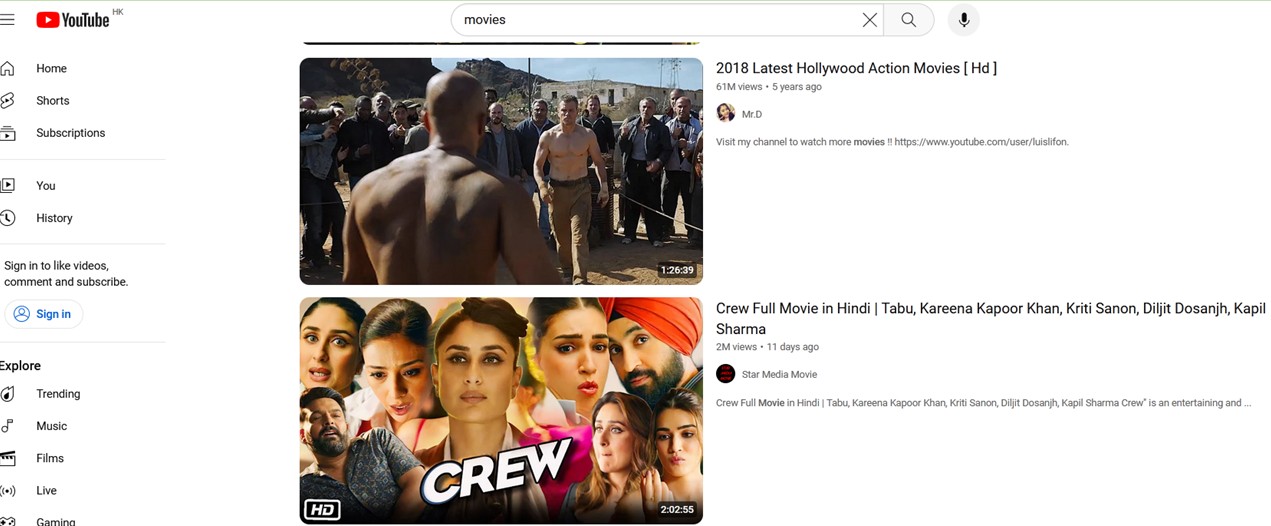Open Star Media Movie channel name
The width and height of the screenshot is (1271, 526).
tap(779, 374)
